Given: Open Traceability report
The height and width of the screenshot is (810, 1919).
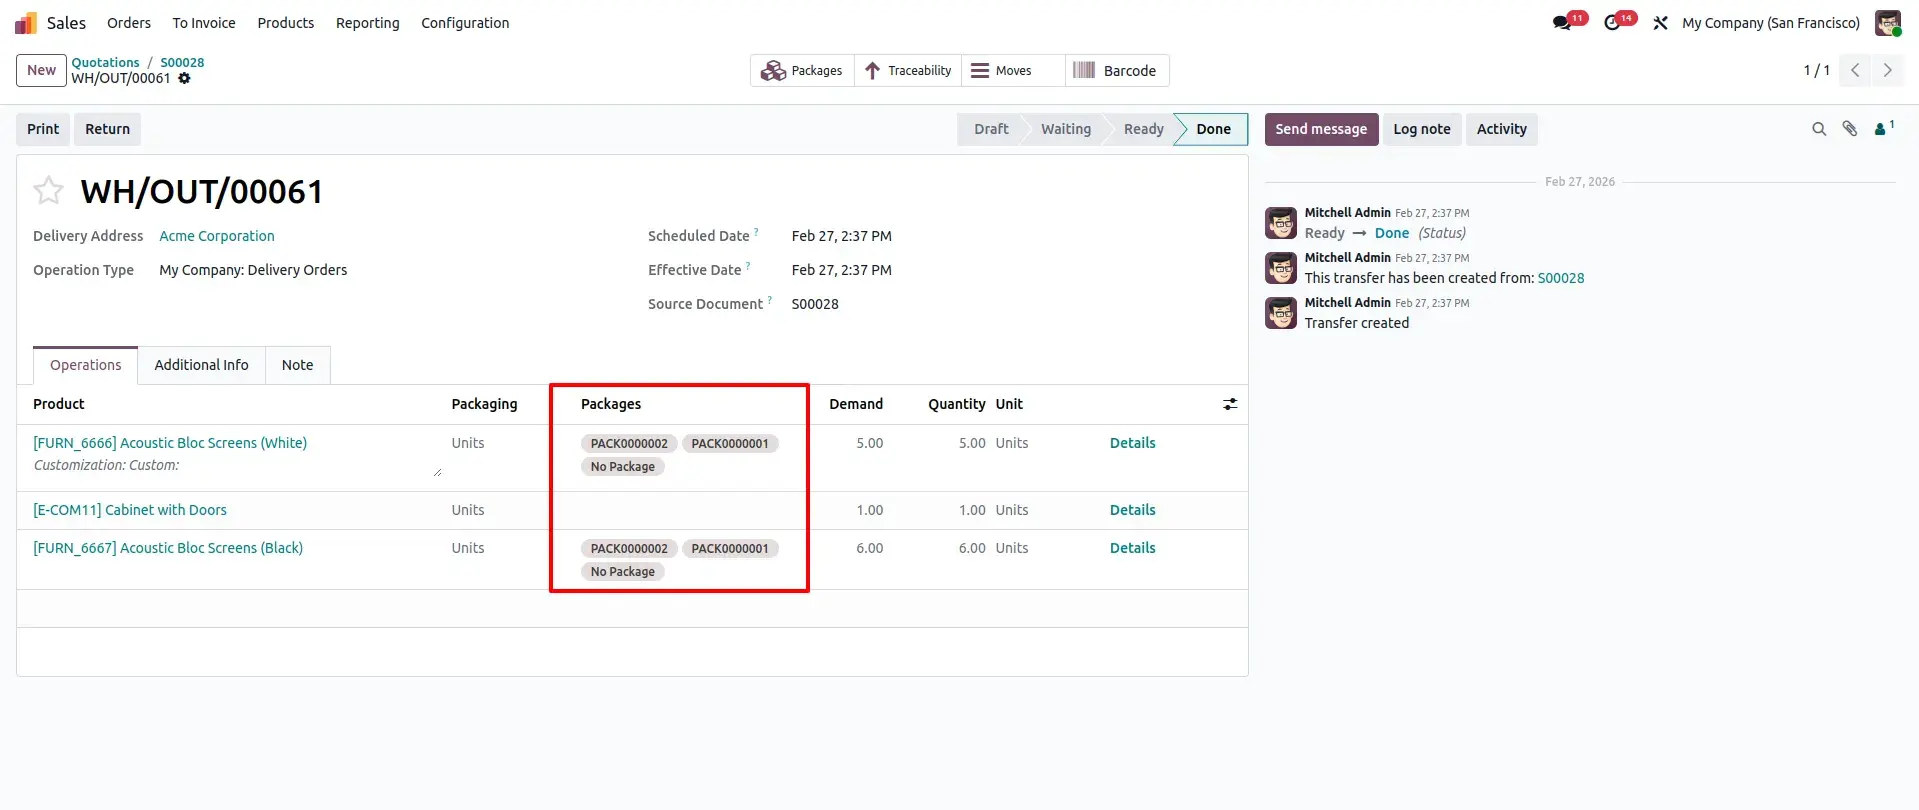Looking at the screenshot, I should [908, 71].
